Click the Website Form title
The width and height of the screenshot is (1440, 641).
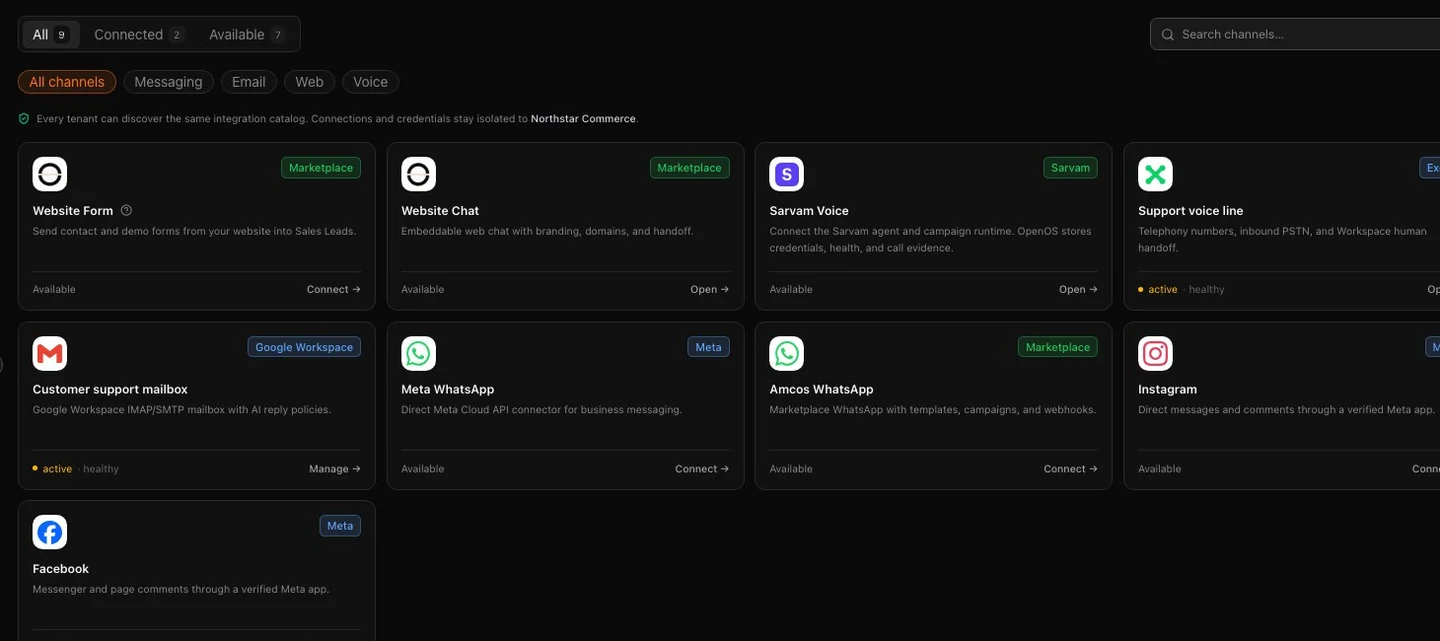pyautogui.click(x=73, y=211)
